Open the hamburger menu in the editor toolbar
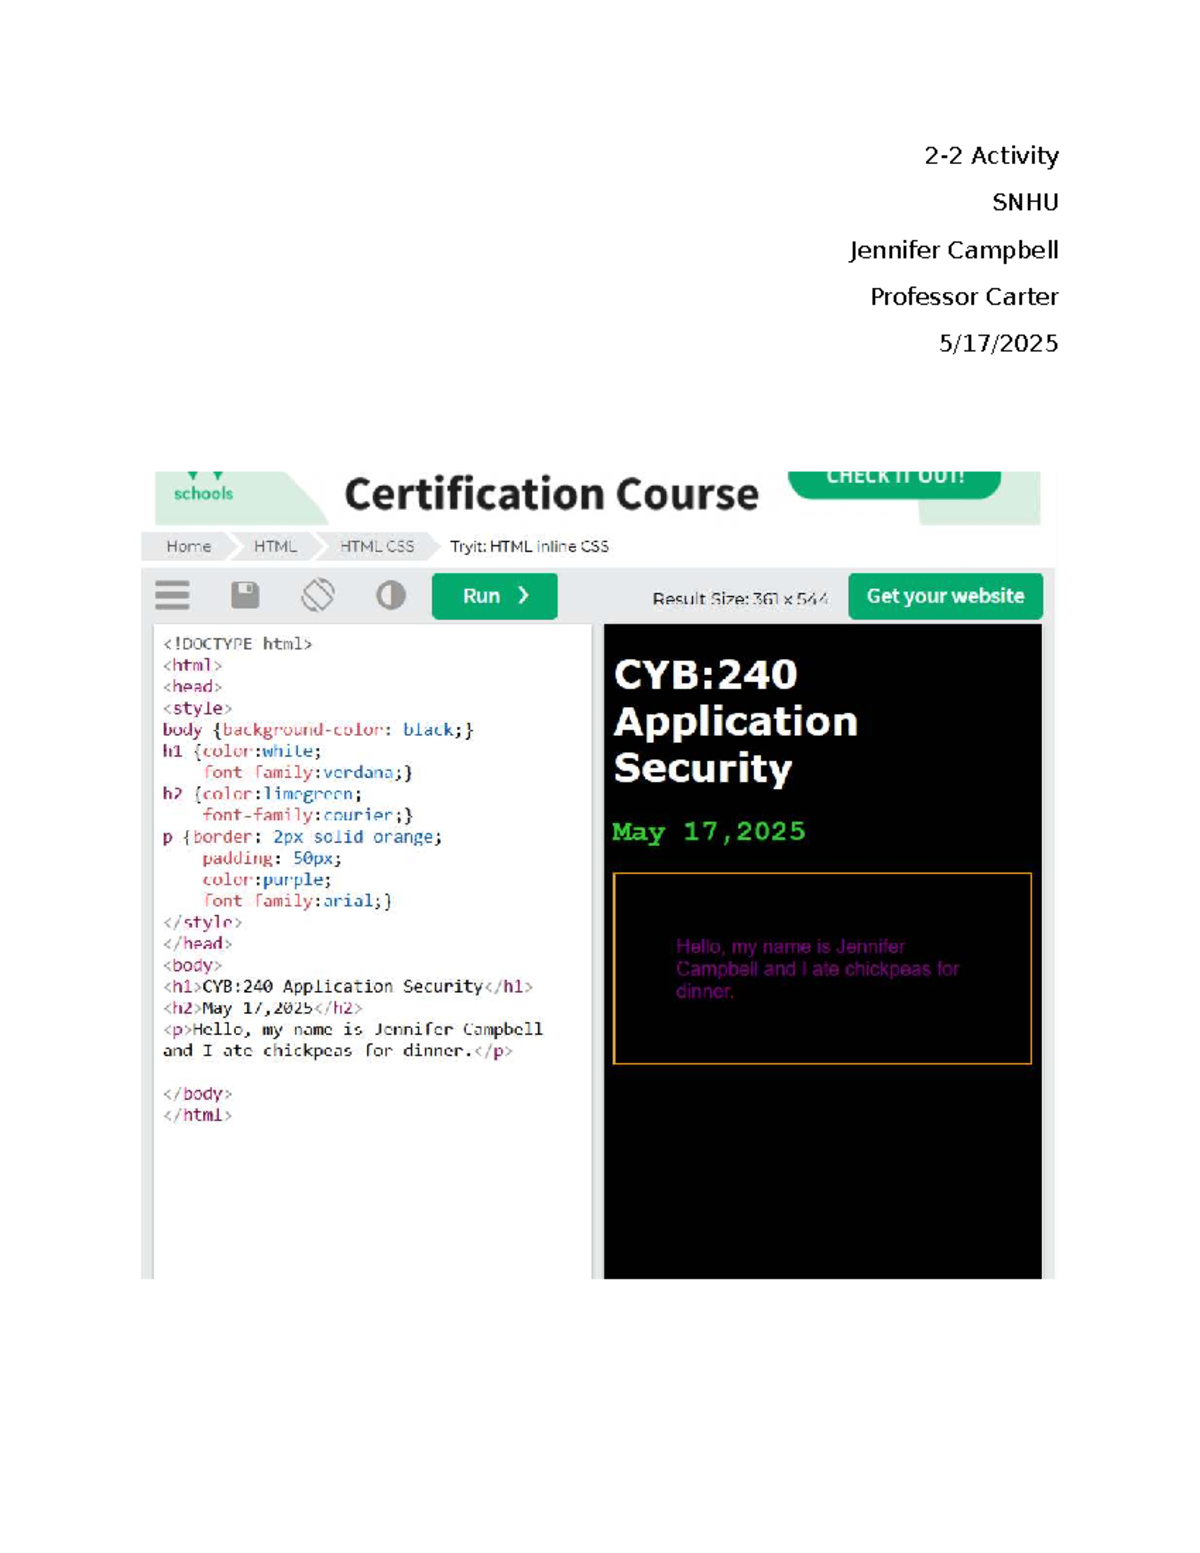The height and width of the screenshot is (1553, 1200). pos(170,595)
